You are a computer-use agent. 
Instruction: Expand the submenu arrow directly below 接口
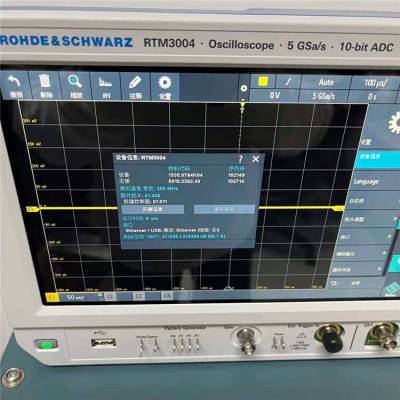click(385, 253)
